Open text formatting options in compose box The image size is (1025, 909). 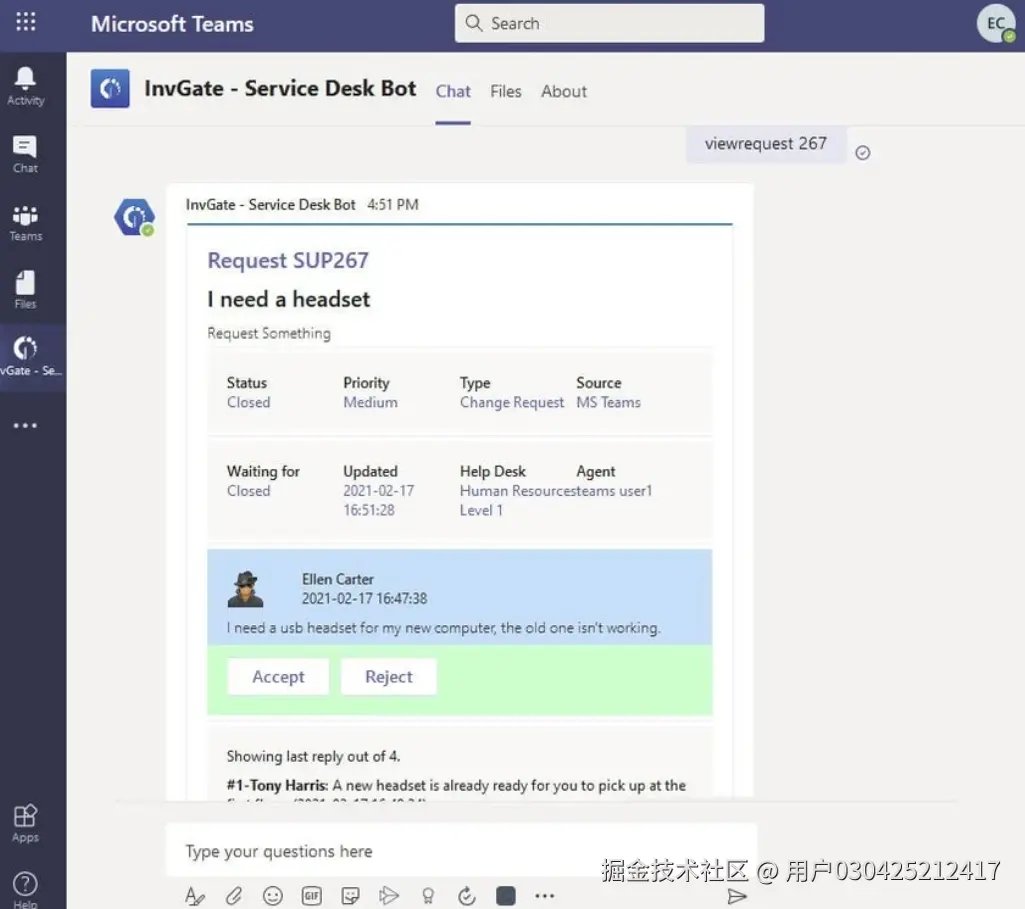tap(194, 896)
